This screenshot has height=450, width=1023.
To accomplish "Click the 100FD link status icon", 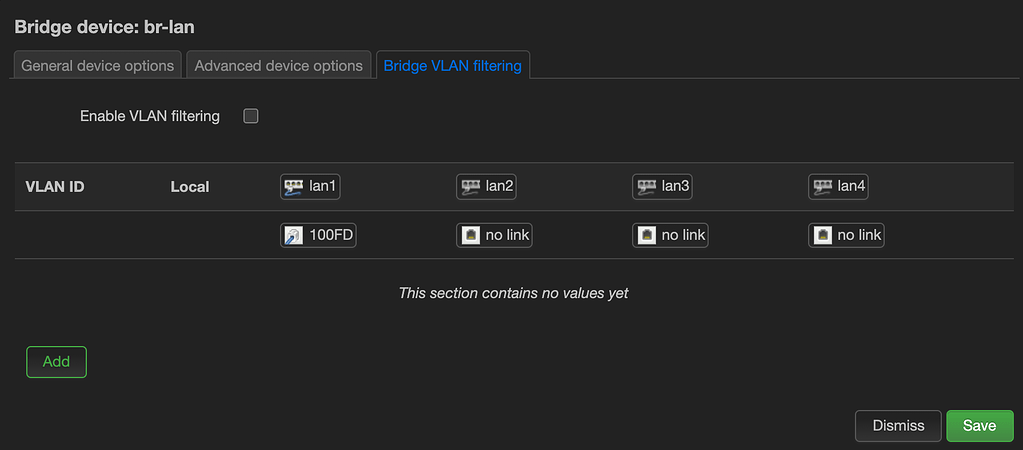I will click(x=294, y=236).
